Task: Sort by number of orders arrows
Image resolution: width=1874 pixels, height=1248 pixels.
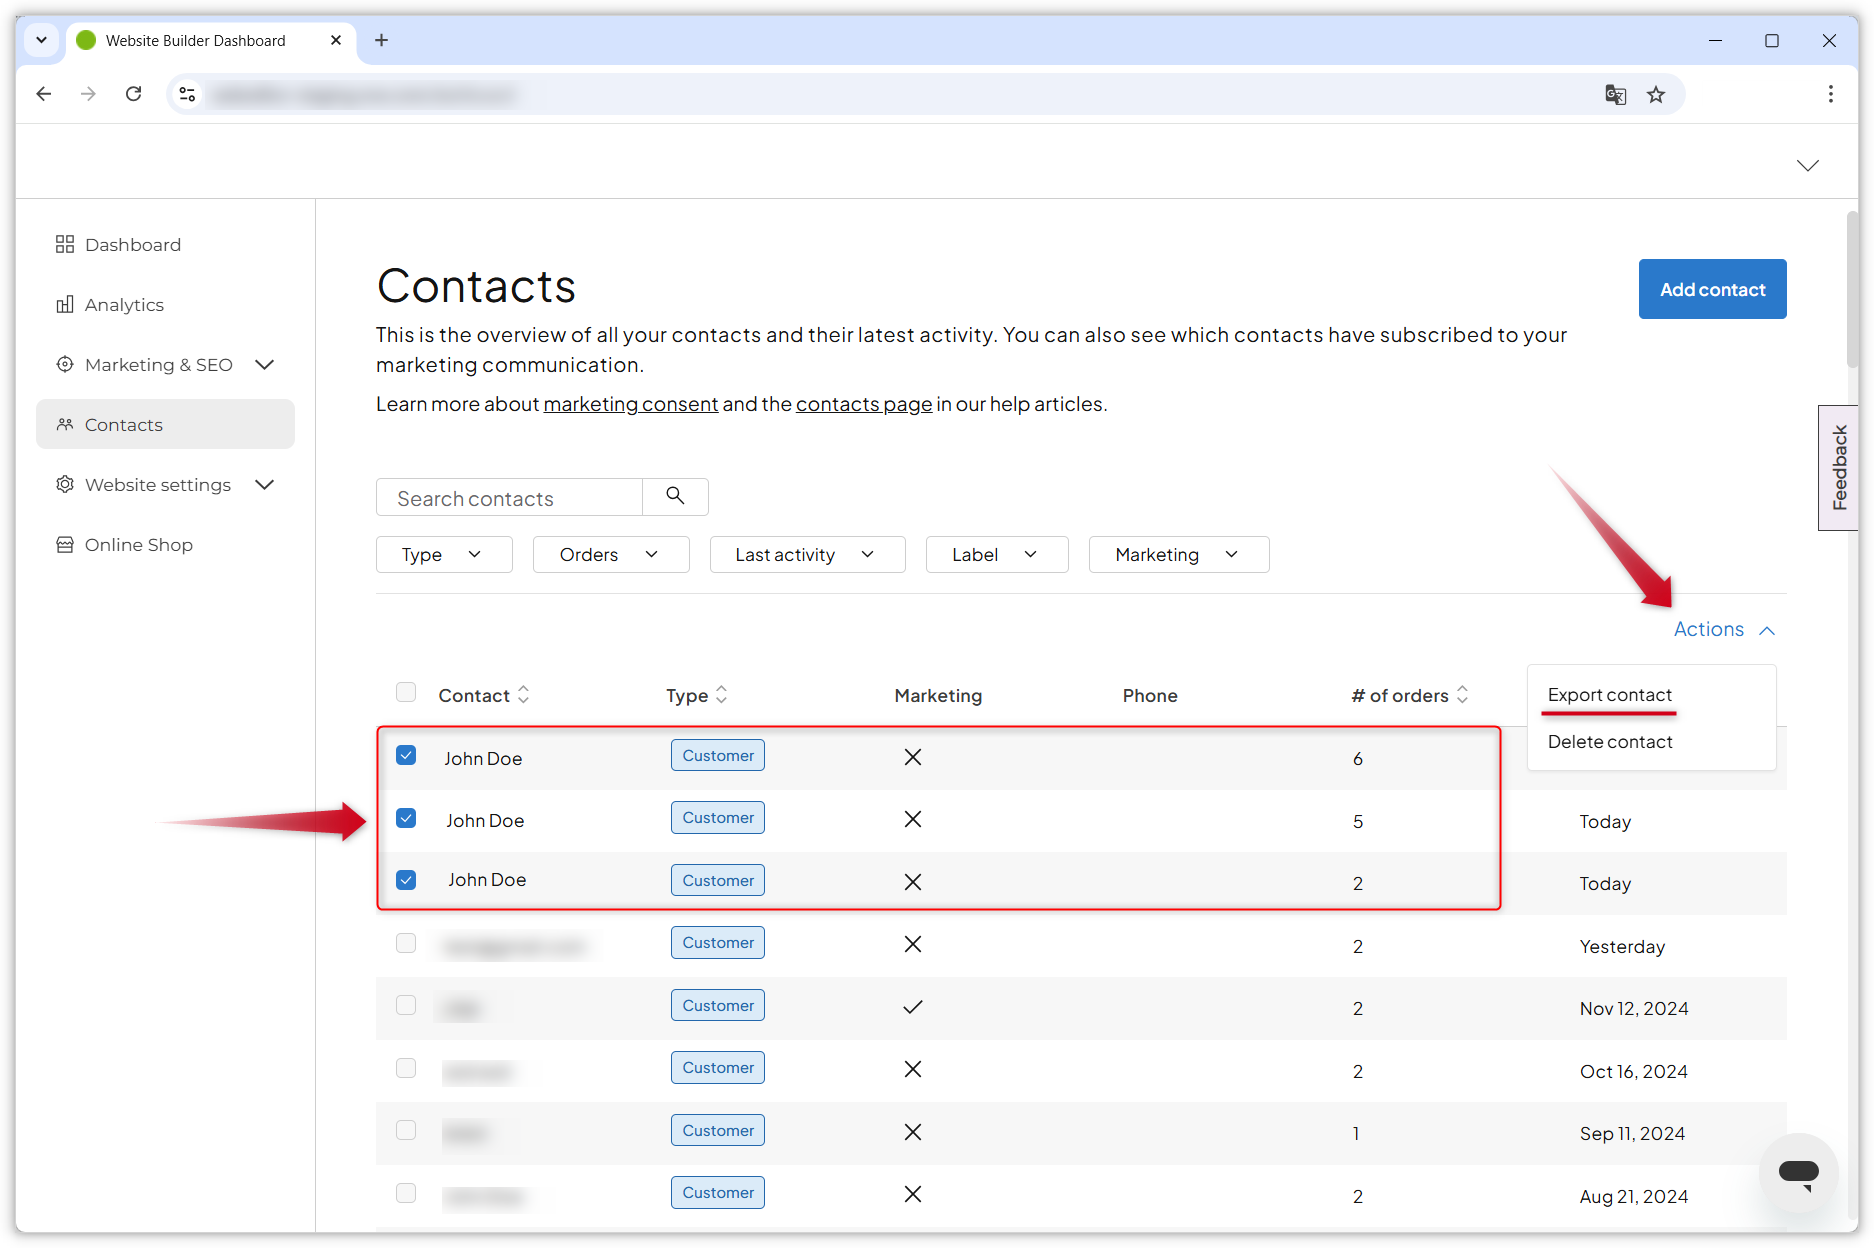Action: (1462, 694)
